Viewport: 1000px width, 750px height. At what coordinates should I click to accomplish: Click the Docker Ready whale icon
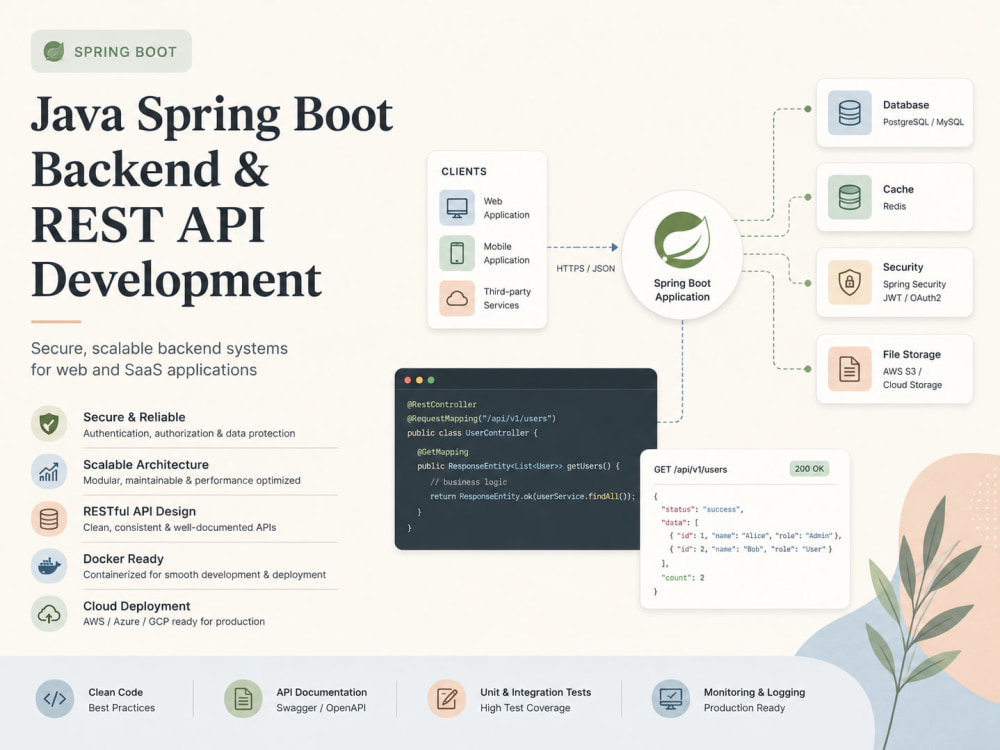(49, 566)
